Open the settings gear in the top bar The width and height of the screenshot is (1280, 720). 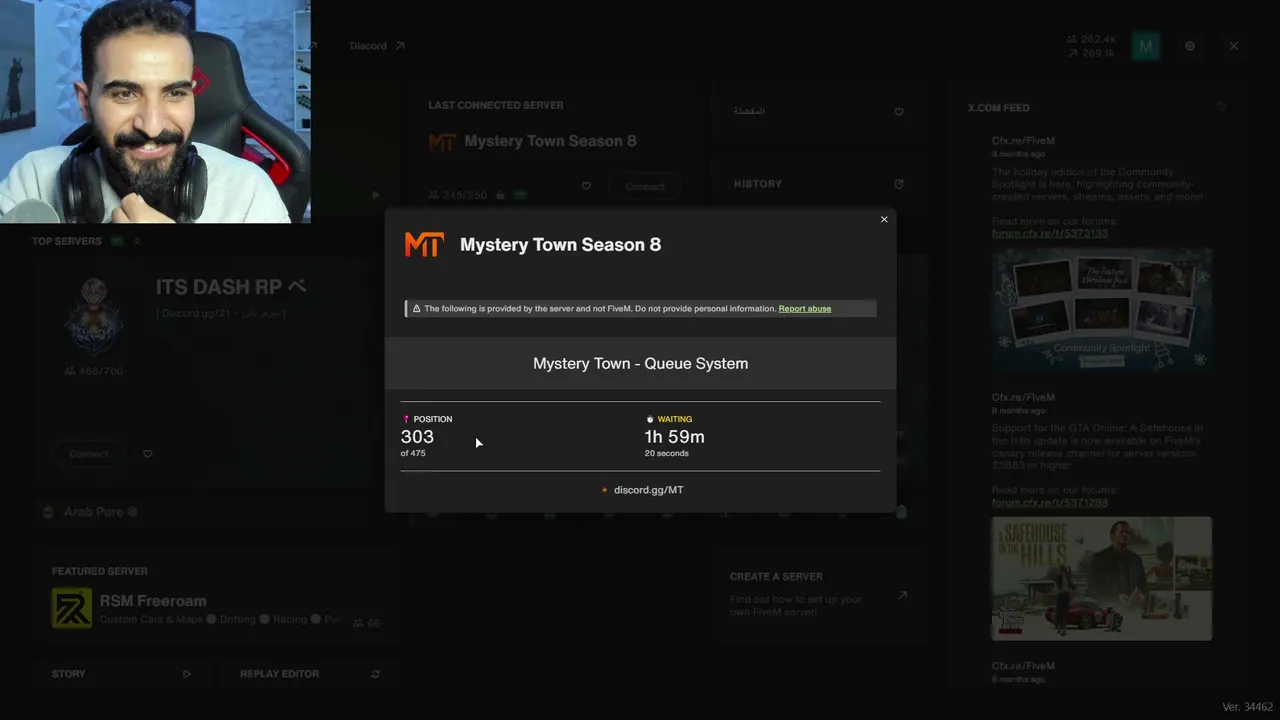(x=1190, y=46)
